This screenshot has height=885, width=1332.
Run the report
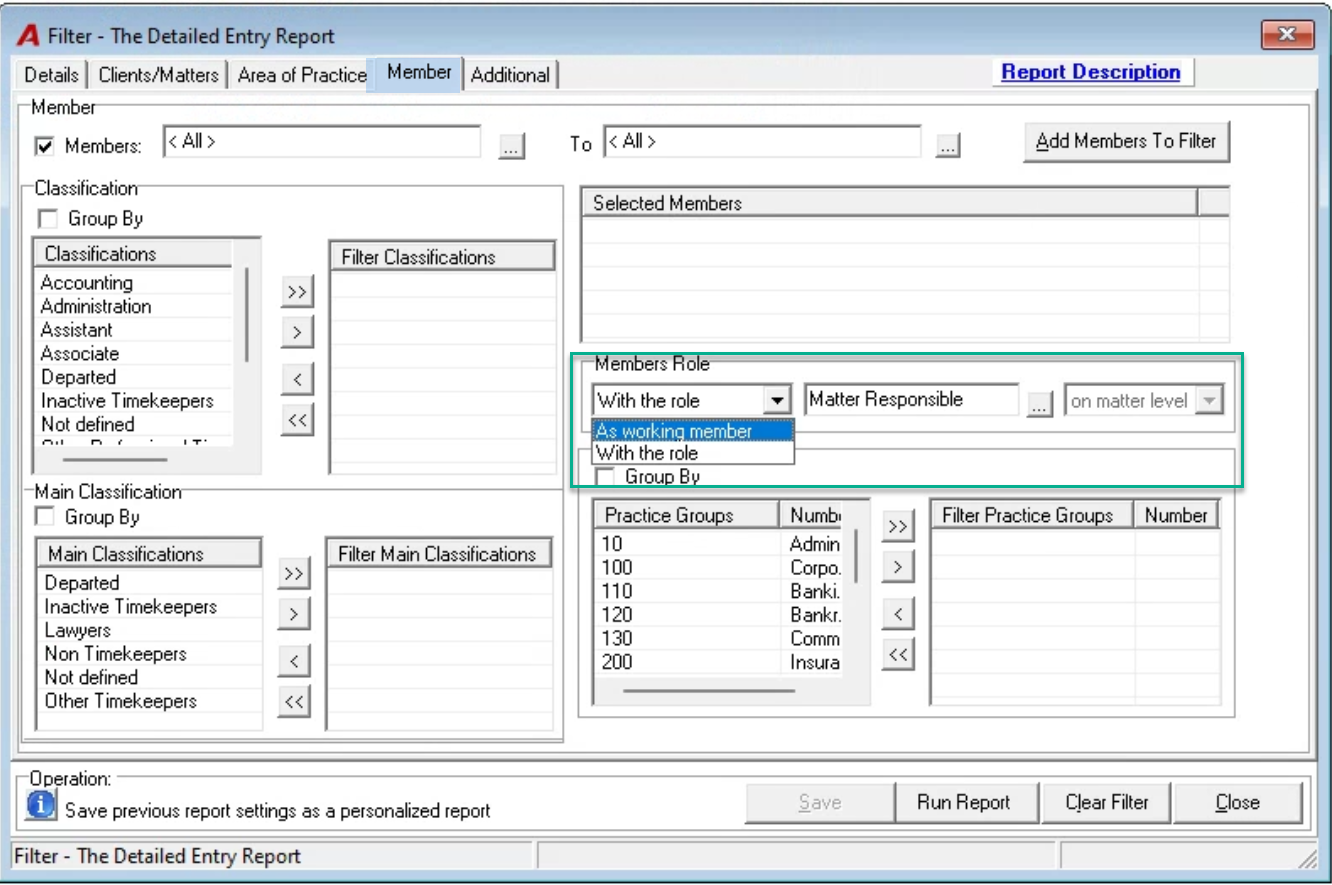coord(964,803)
